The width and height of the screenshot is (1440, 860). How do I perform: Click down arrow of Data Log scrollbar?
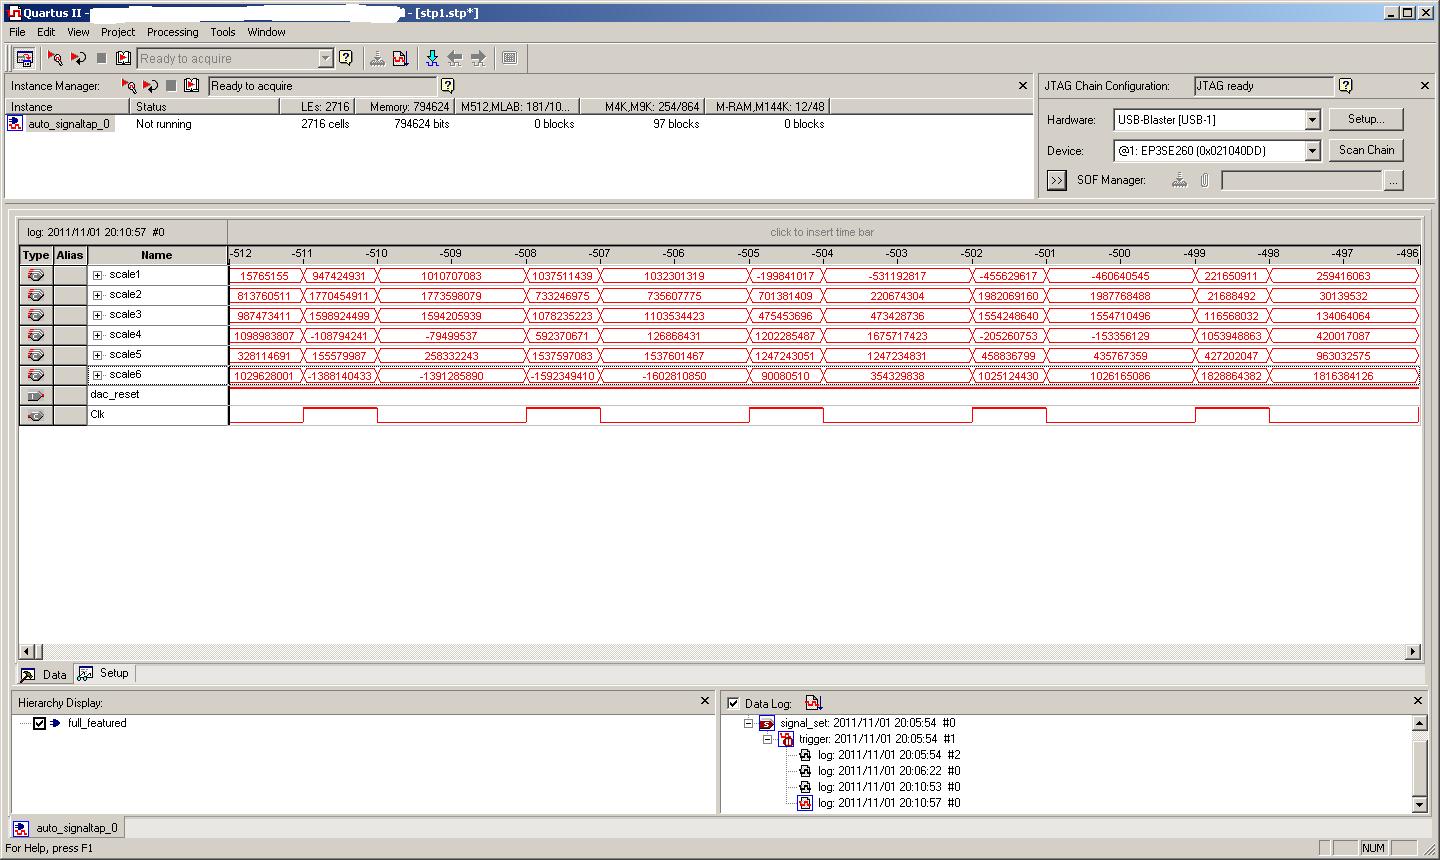click(x=1419, y=804)
